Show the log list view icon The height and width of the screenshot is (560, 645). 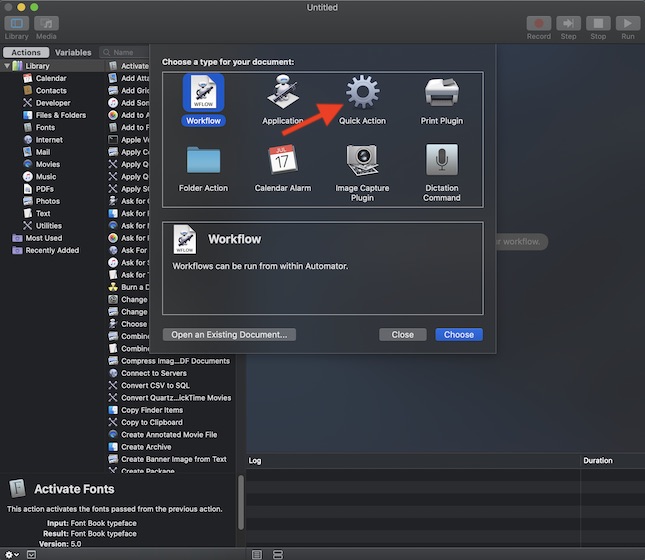click(x=257, y=555)
